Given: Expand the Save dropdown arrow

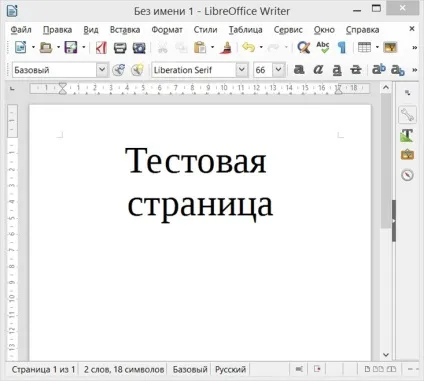Looking at the screenshot, I should pyautogui.click(x=84, y=47).
